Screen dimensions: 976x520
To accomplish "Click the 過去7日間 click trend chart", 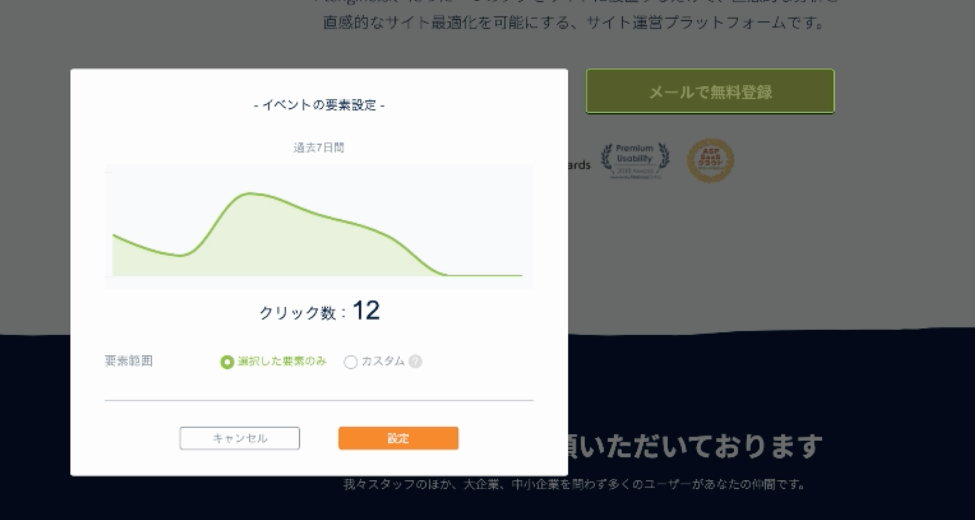I will 319,226.
